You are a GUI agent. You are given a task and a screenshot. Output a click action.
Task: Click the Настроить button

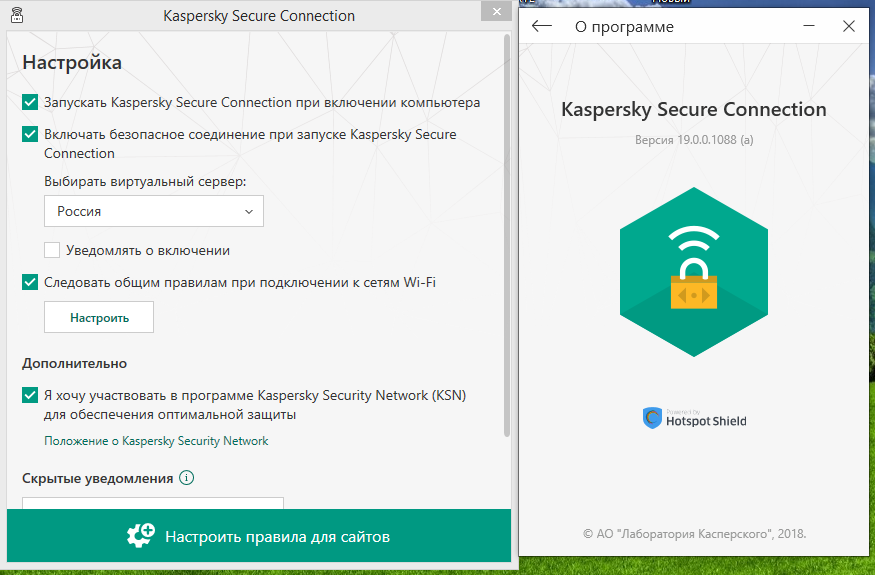(99, 317)
